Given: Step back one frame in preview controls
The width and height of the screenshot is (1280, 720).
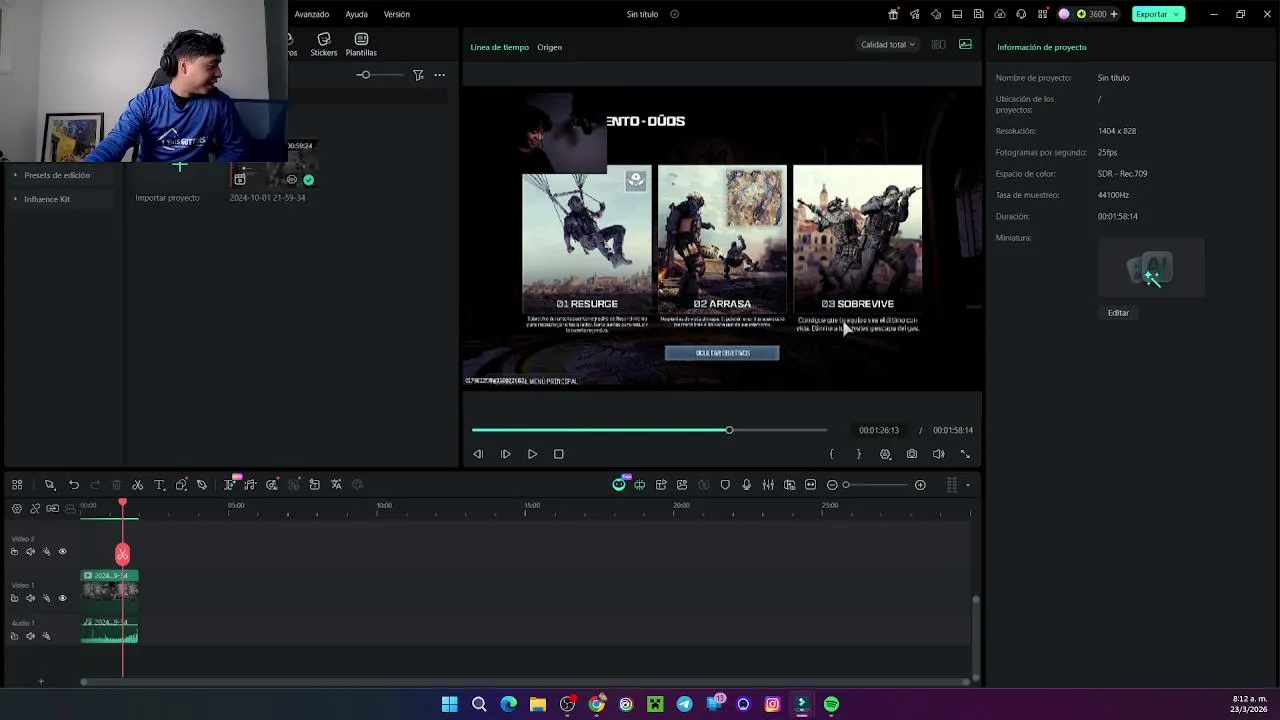Looking at the screenshot, I should tap(478, 454).
